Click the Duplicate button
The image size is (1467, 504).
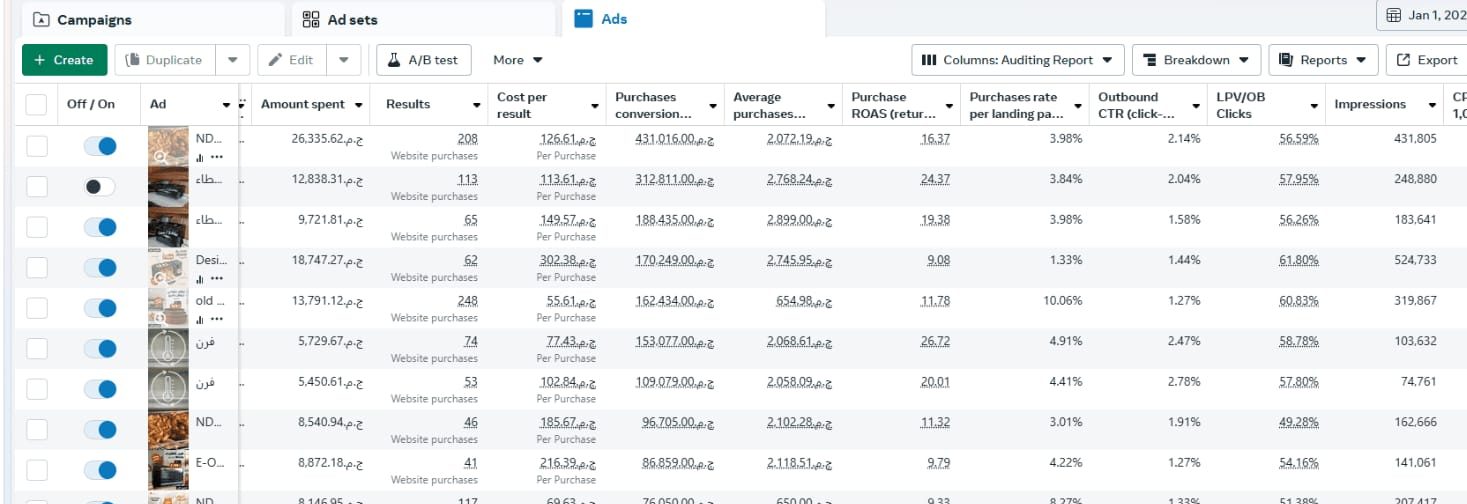pos(164,60)
